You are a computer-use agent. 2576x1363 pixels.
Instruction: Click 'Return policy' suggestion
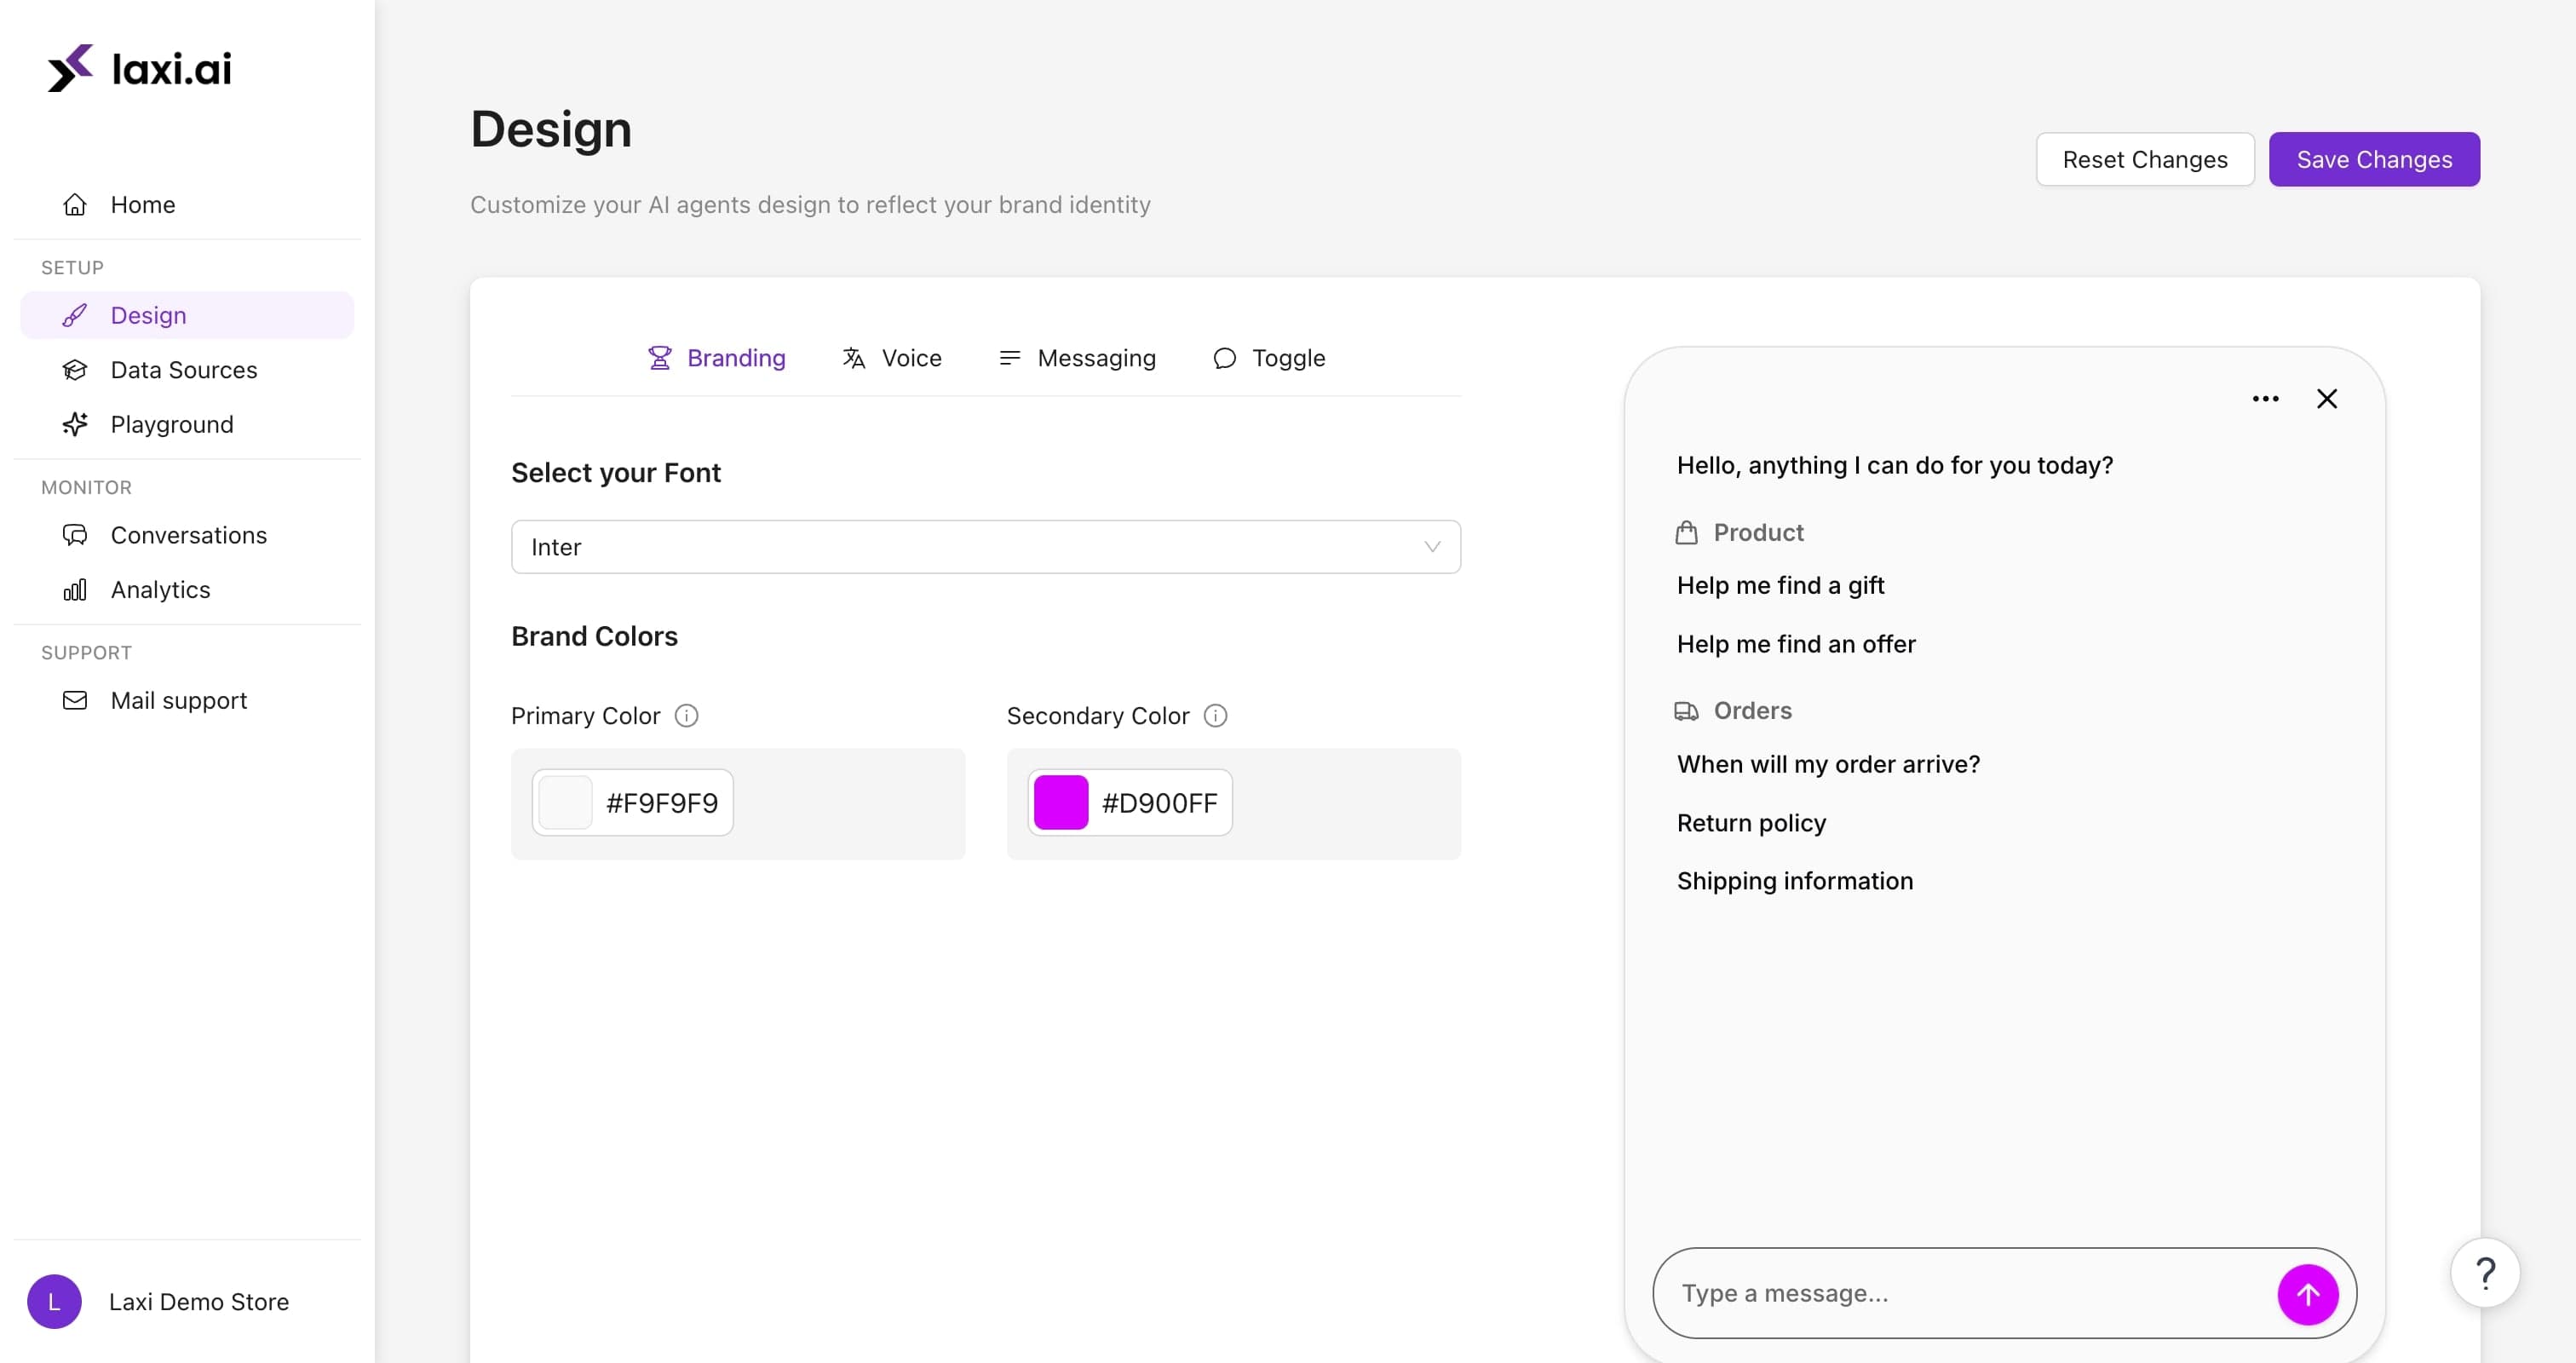click(1751, 823)
